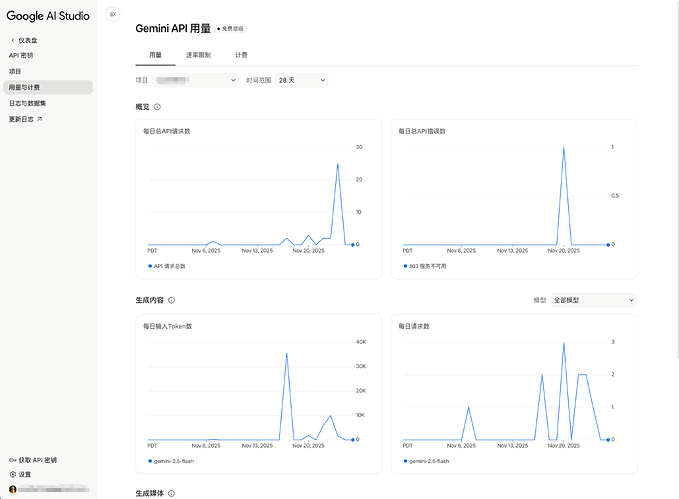Open the 模型 全部模型 dropdown

click(594, 300)
